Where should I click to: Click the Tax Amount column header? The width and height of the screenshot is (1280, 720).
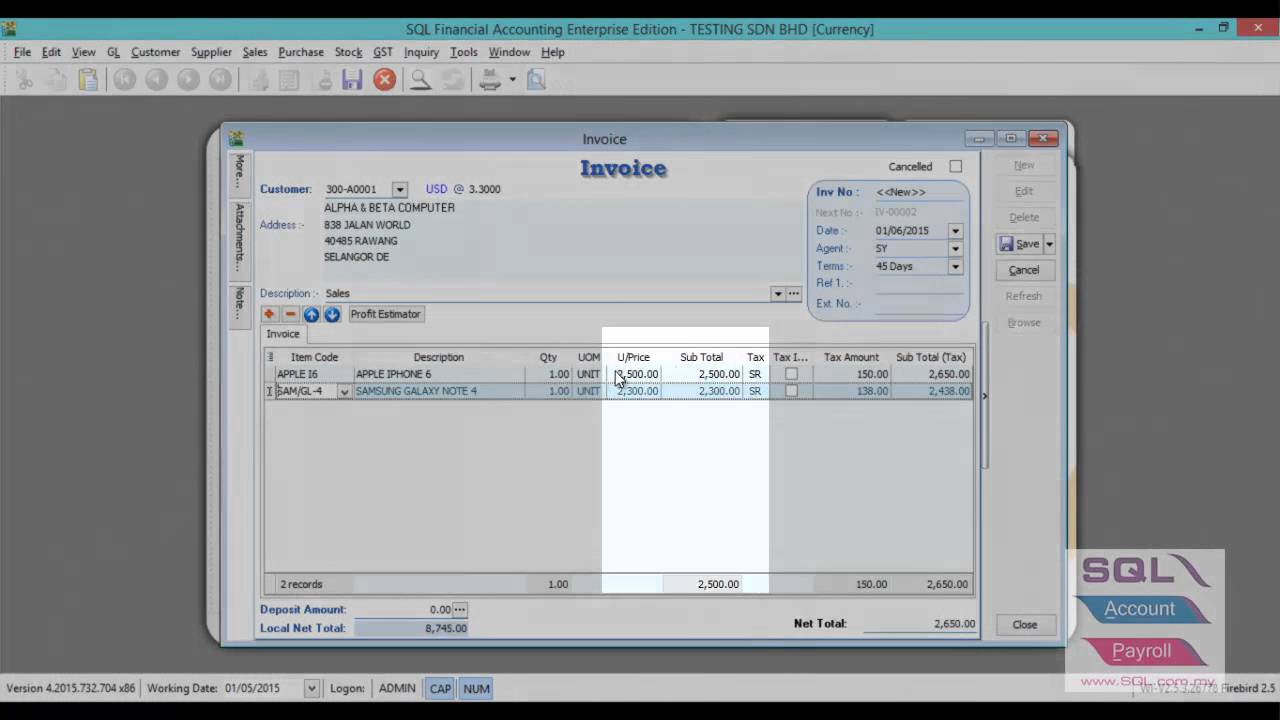point(851,357)
